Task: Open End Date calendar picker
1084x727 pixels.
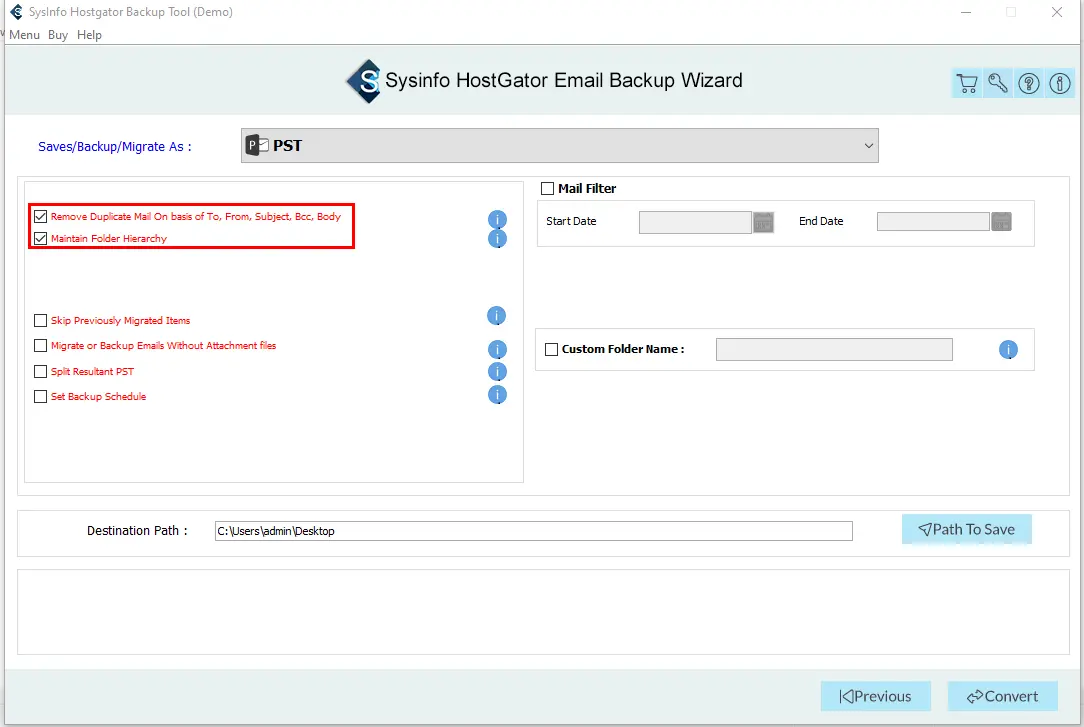Action: [1001, 222]
